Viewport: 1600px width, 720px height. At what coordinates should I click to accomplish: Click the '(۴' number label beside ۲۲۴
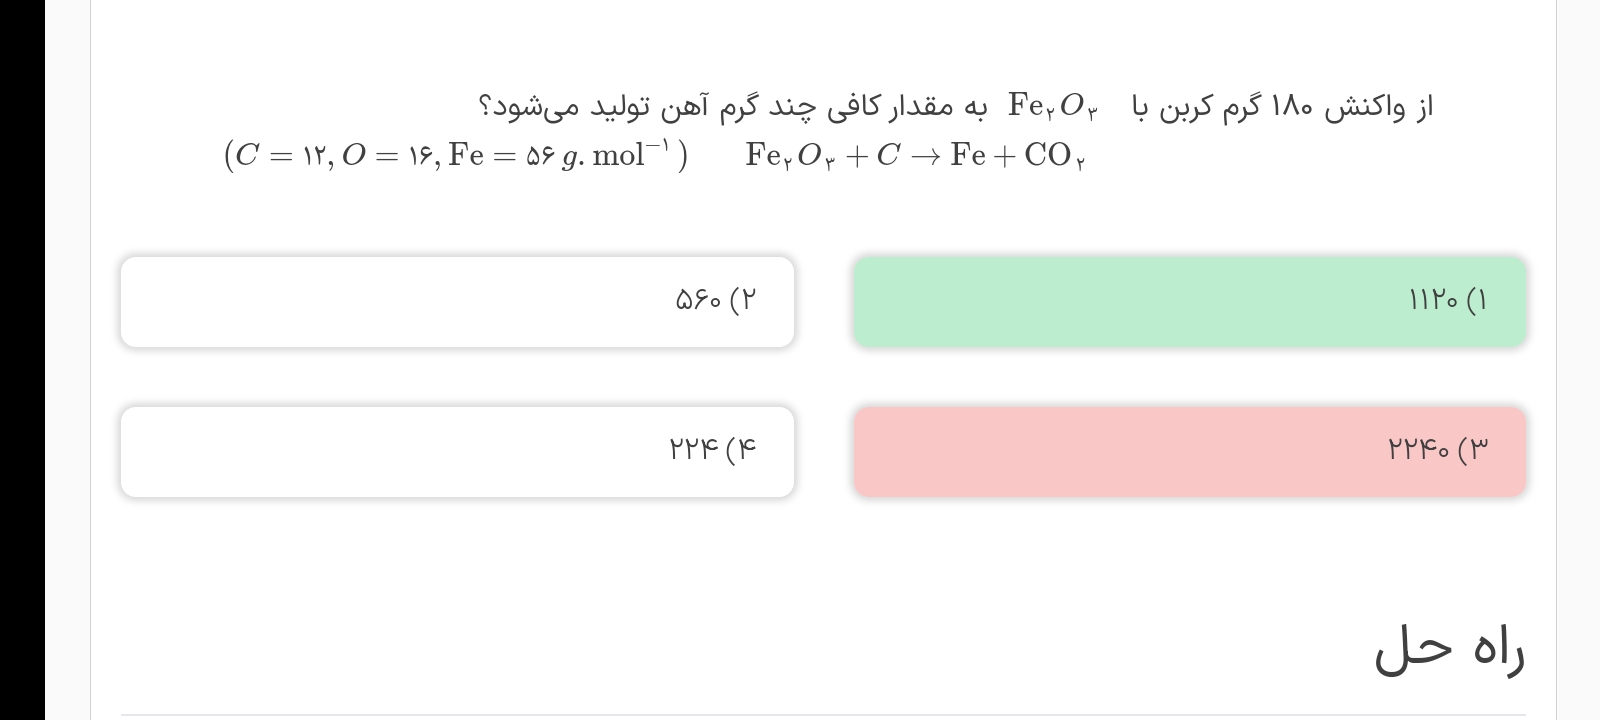(741, 449)
